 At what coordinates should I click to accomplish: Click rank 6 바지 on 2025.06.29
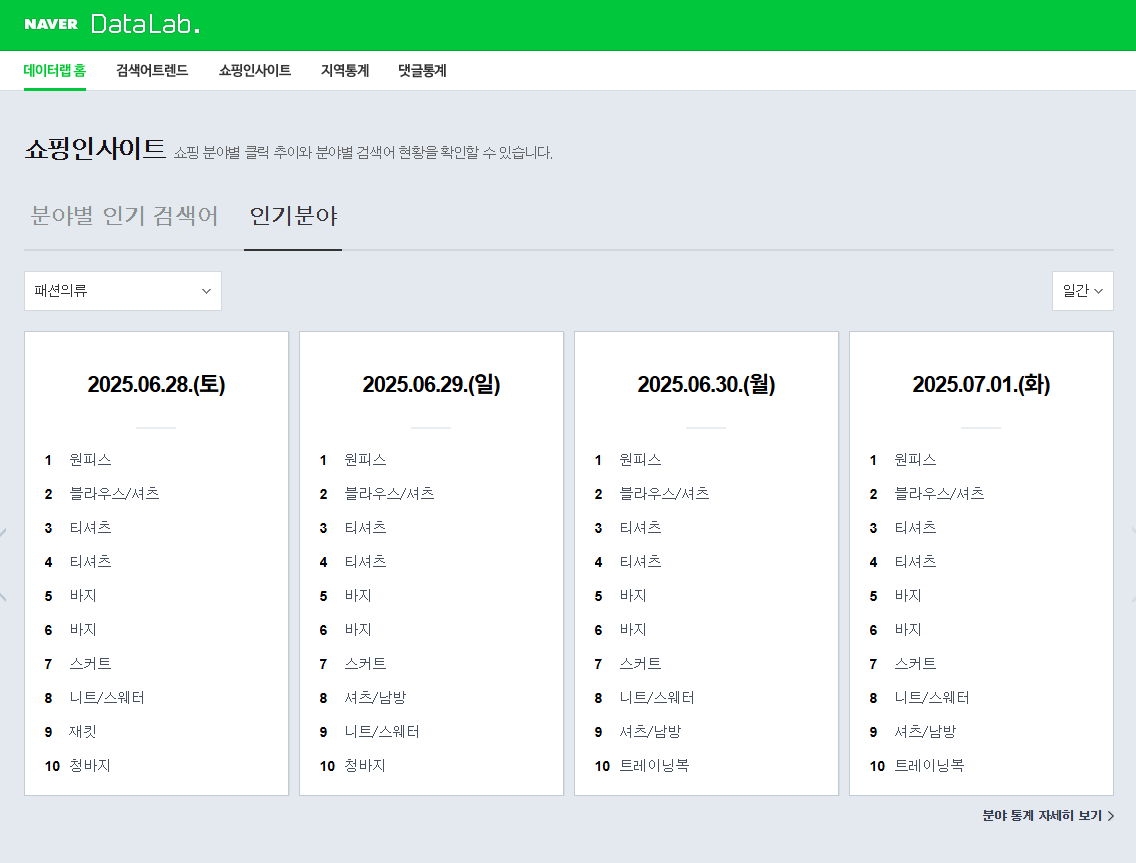tap(358, 630)
